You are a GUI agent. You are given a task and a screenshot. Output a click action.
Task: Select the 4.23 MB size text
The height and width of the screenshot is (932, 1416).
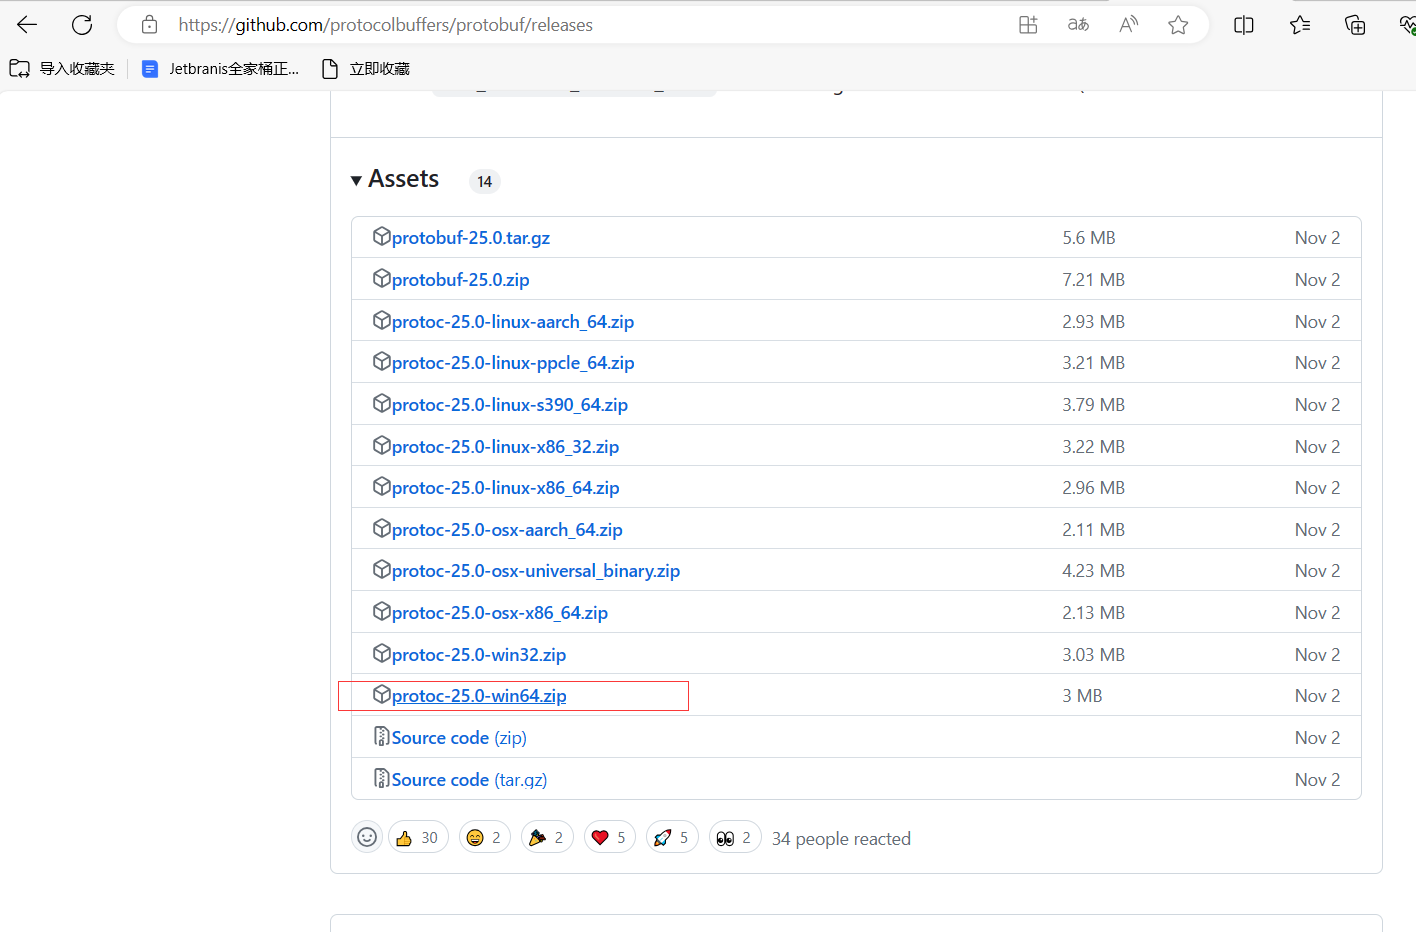click(1094, 571)
